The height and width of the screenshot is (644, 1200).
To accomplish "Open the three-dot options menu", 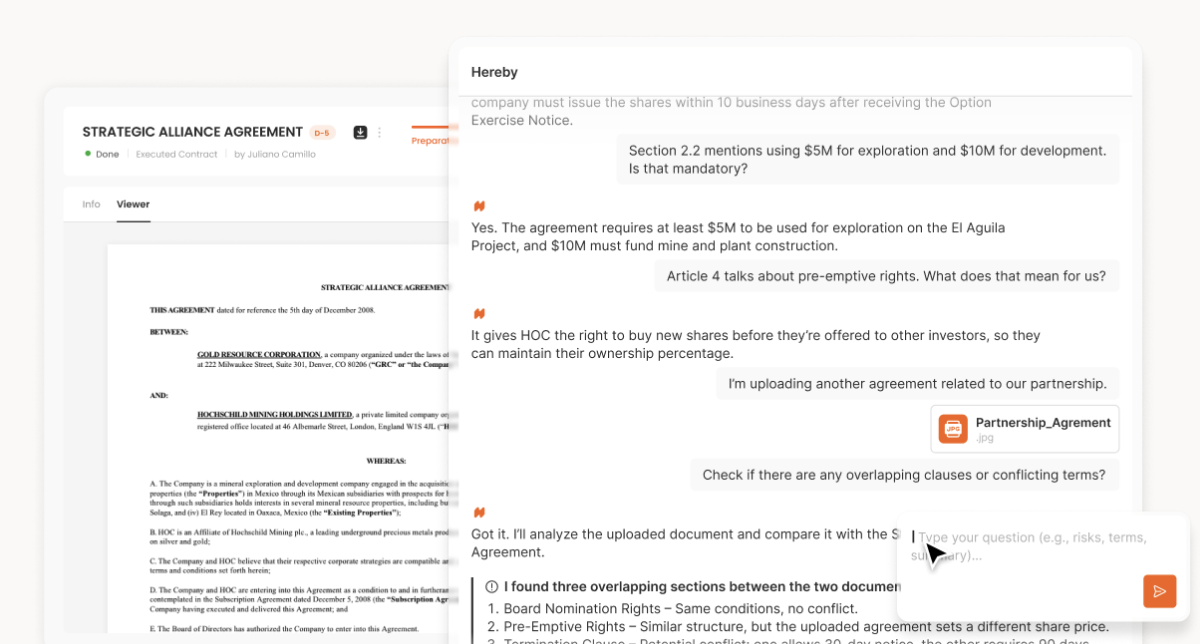I will point(379,131).
